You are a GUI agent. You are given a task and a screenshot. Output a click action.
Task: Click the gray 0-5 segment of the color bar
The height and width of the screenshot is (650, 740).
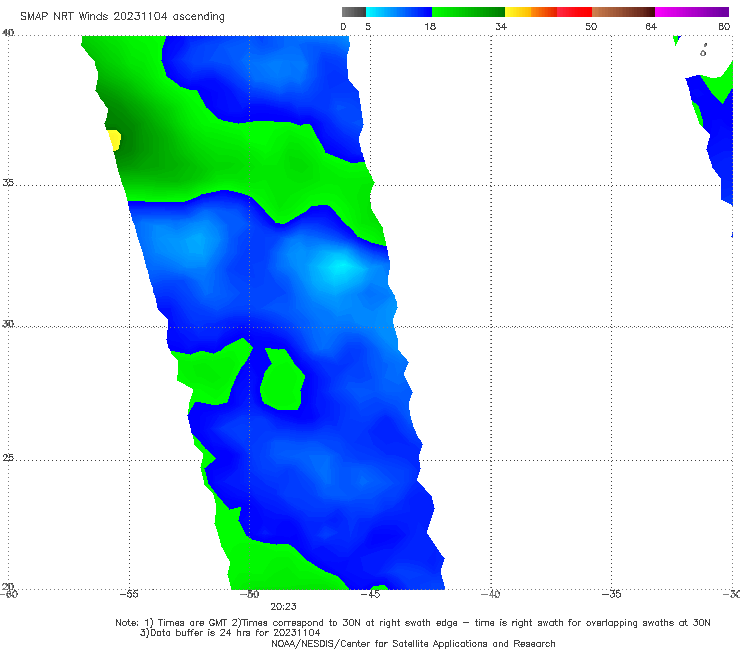click(x=354, y=12)
